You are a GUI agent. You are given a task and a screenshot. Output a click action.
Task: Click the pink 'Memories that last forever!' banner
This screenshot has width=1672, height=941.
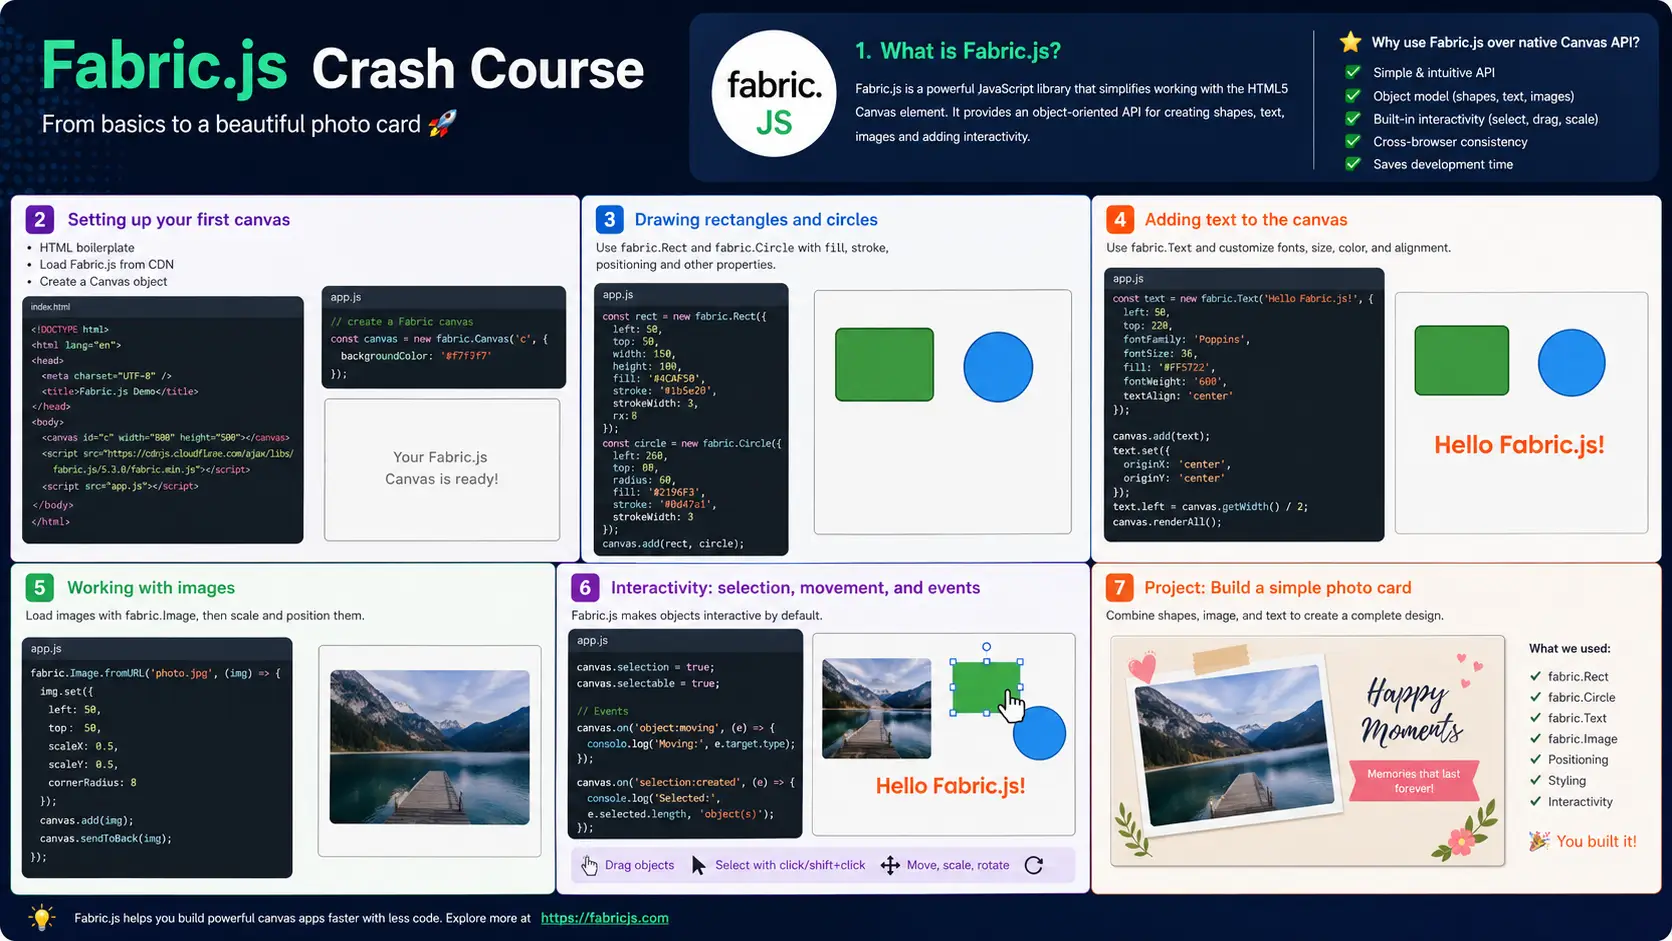pos(1414,781)
